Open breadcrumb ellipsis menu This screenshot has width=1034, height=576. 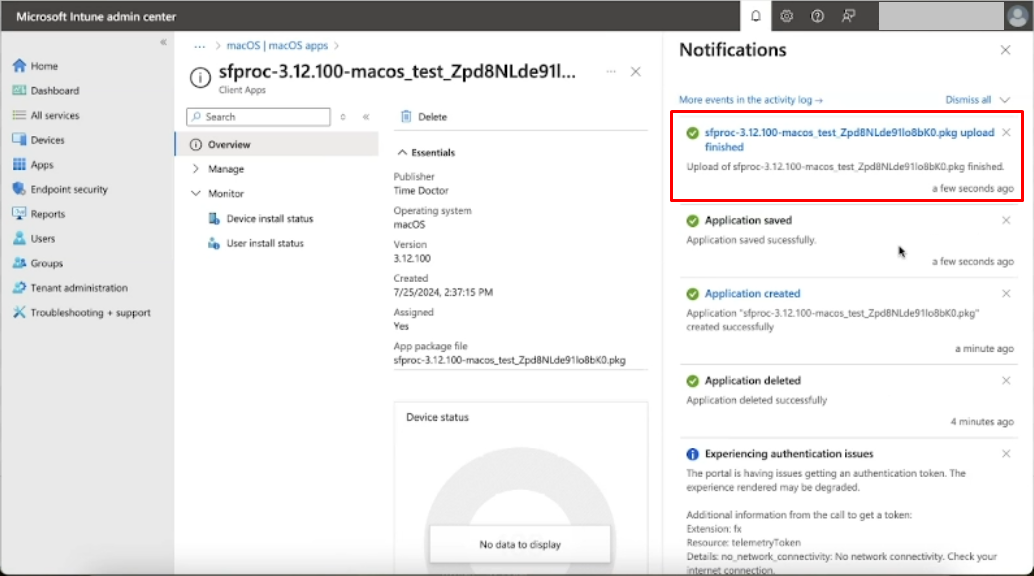coord(199,46)
